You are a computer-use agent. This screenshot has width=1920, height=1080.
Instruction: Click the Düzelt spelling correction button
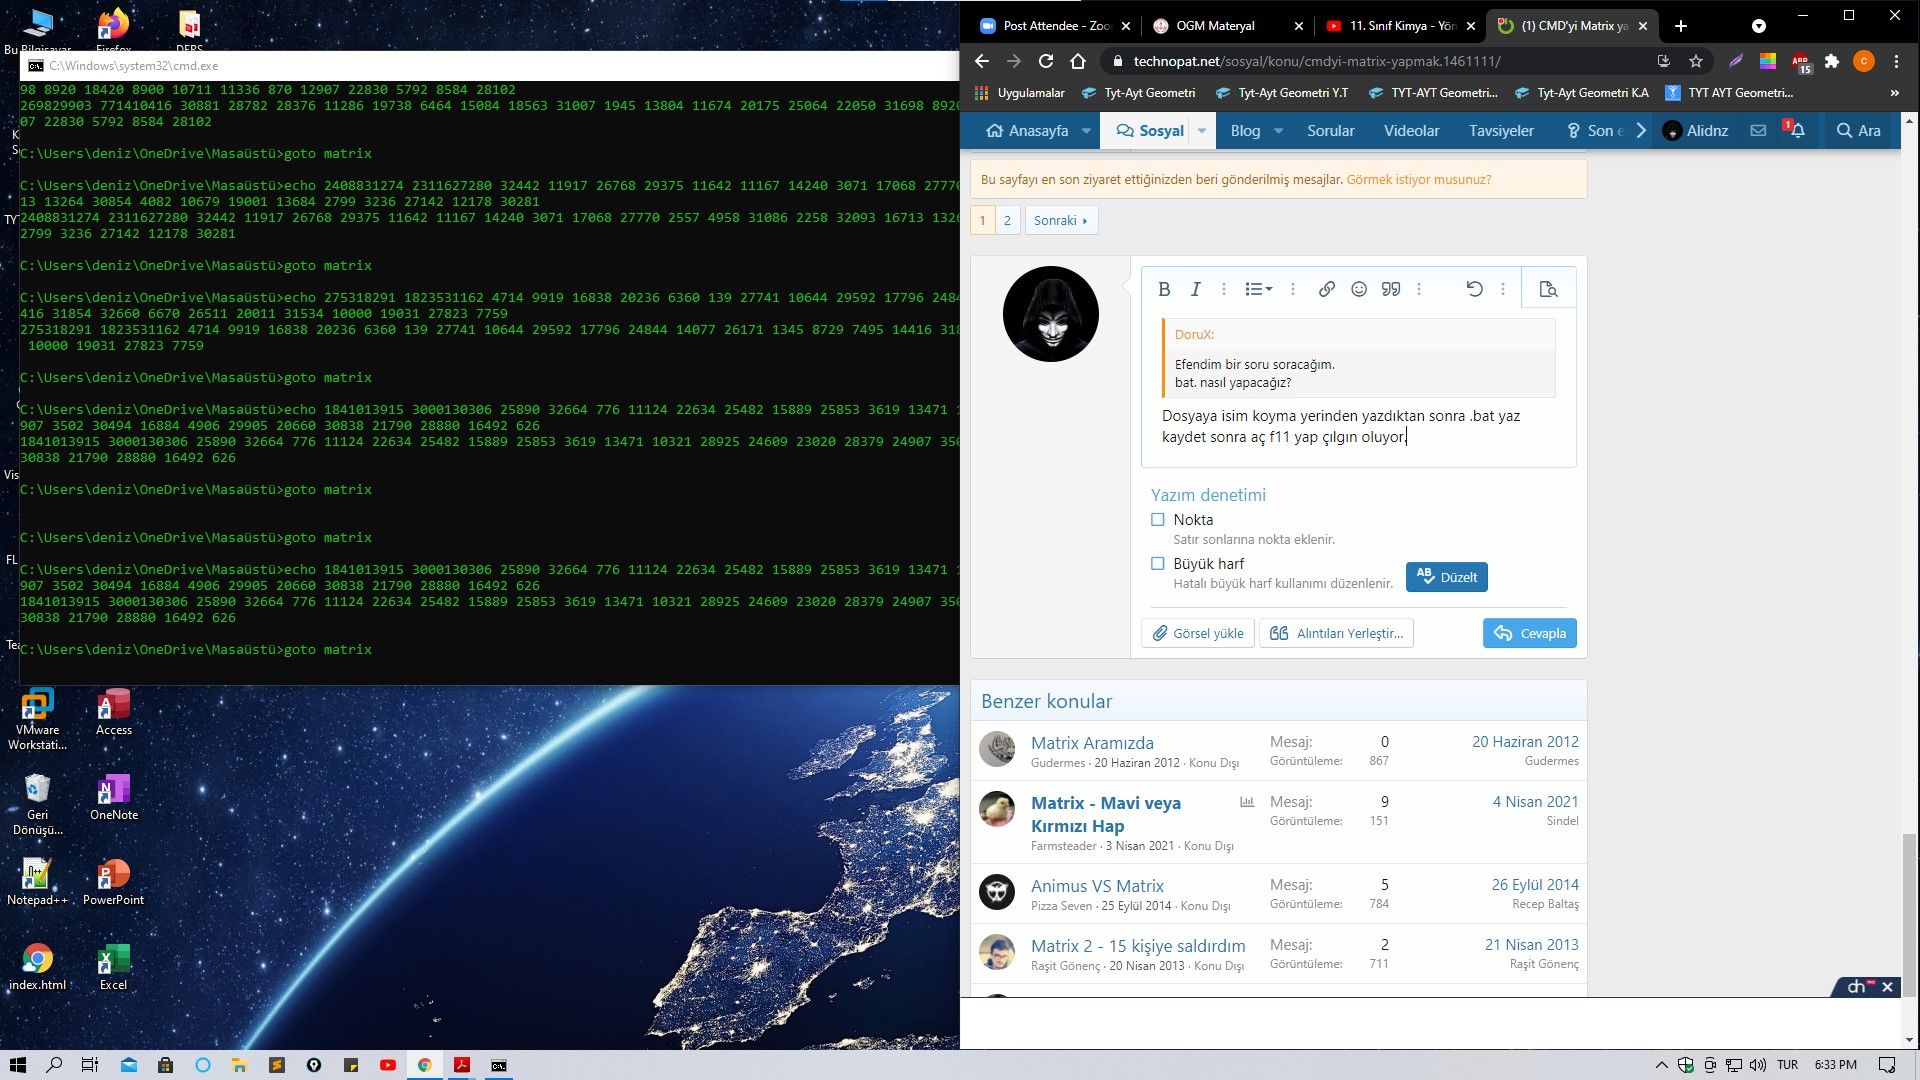tap(1446, 577)
